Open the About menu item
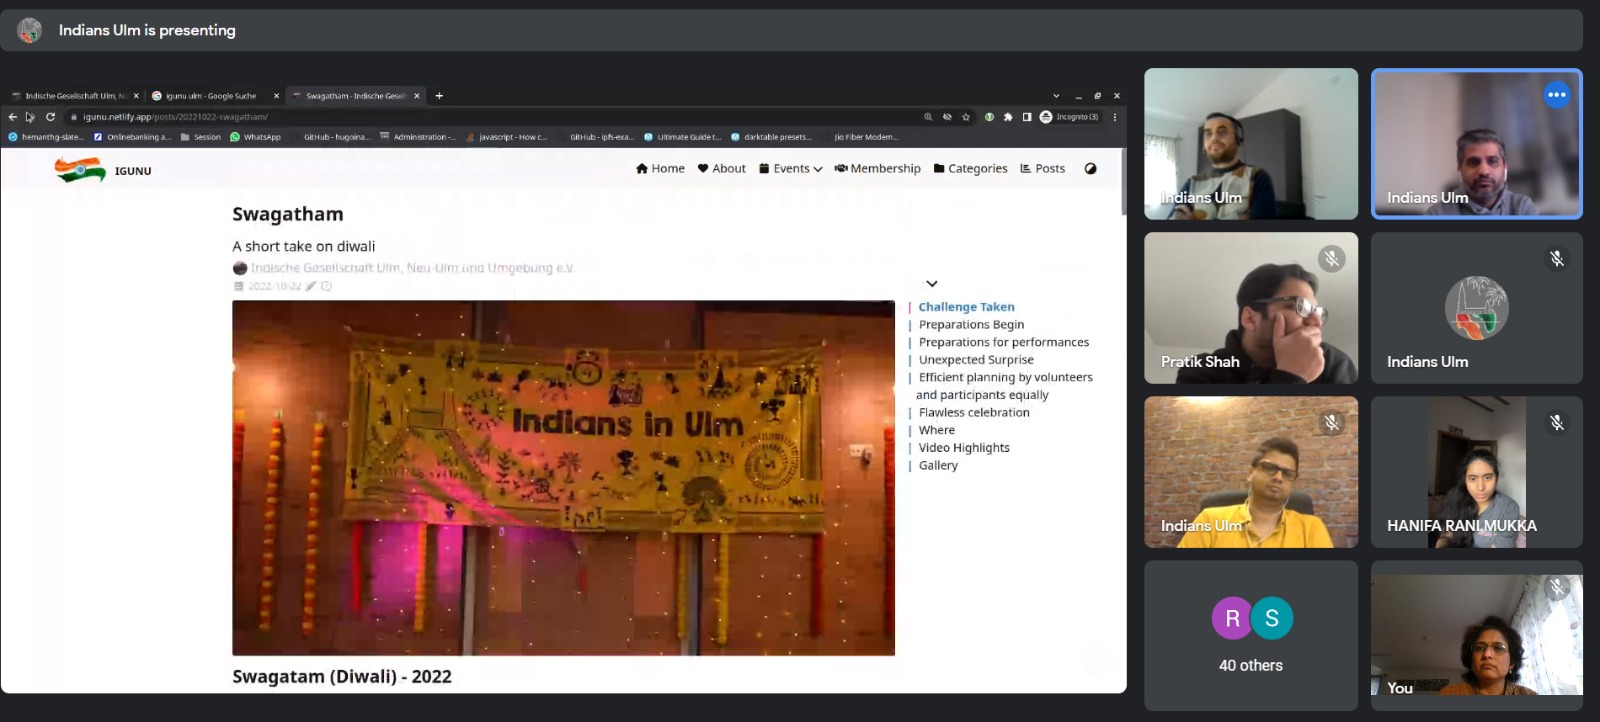Image resolution: width=1600 pixels, height=722 pixels. [x=722, y=169]
